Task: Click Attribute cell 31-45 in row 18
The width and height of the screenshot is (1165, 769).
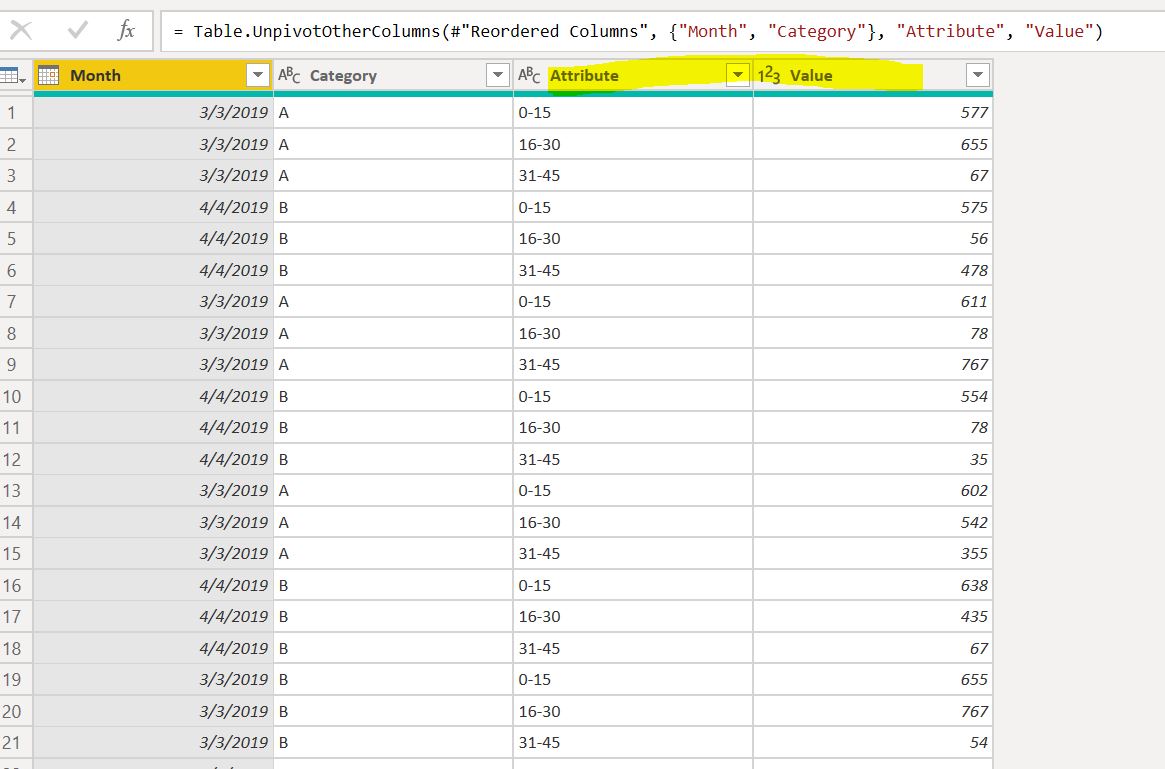Action: [x=633, y=649]
